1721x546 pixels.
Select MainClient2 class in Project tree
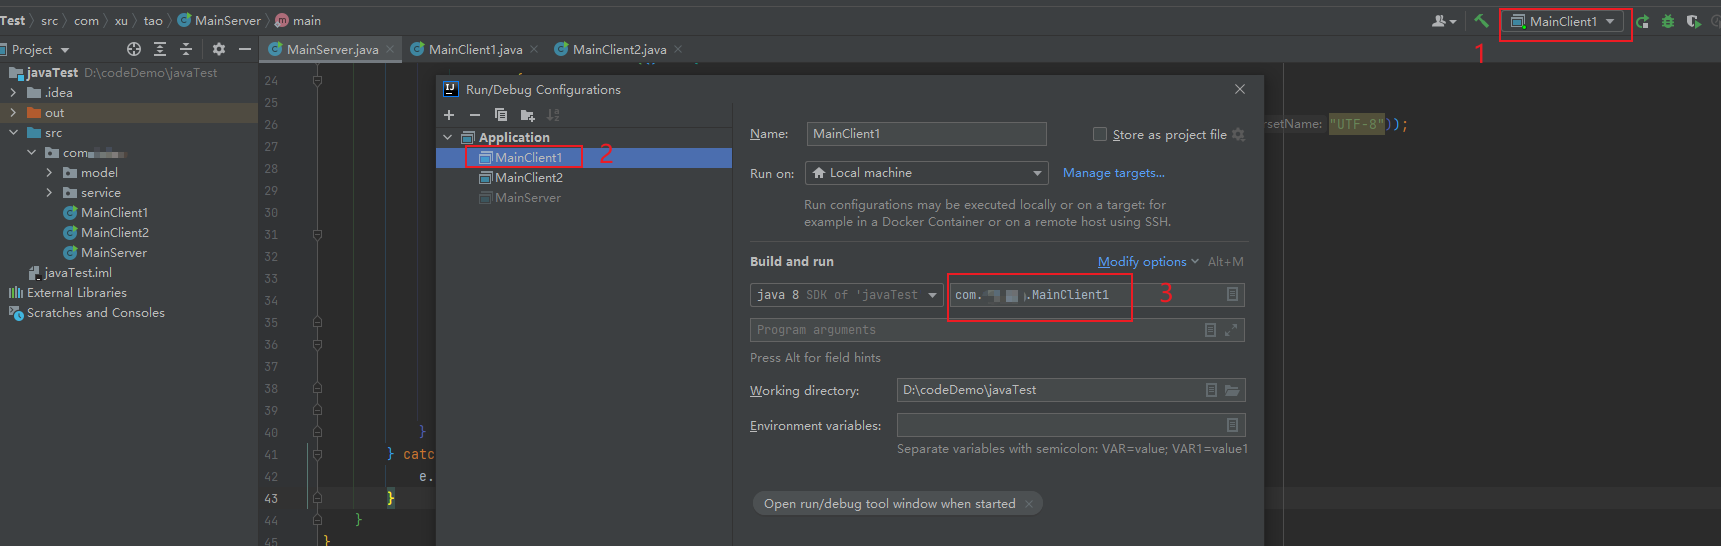tap(105, 233)
